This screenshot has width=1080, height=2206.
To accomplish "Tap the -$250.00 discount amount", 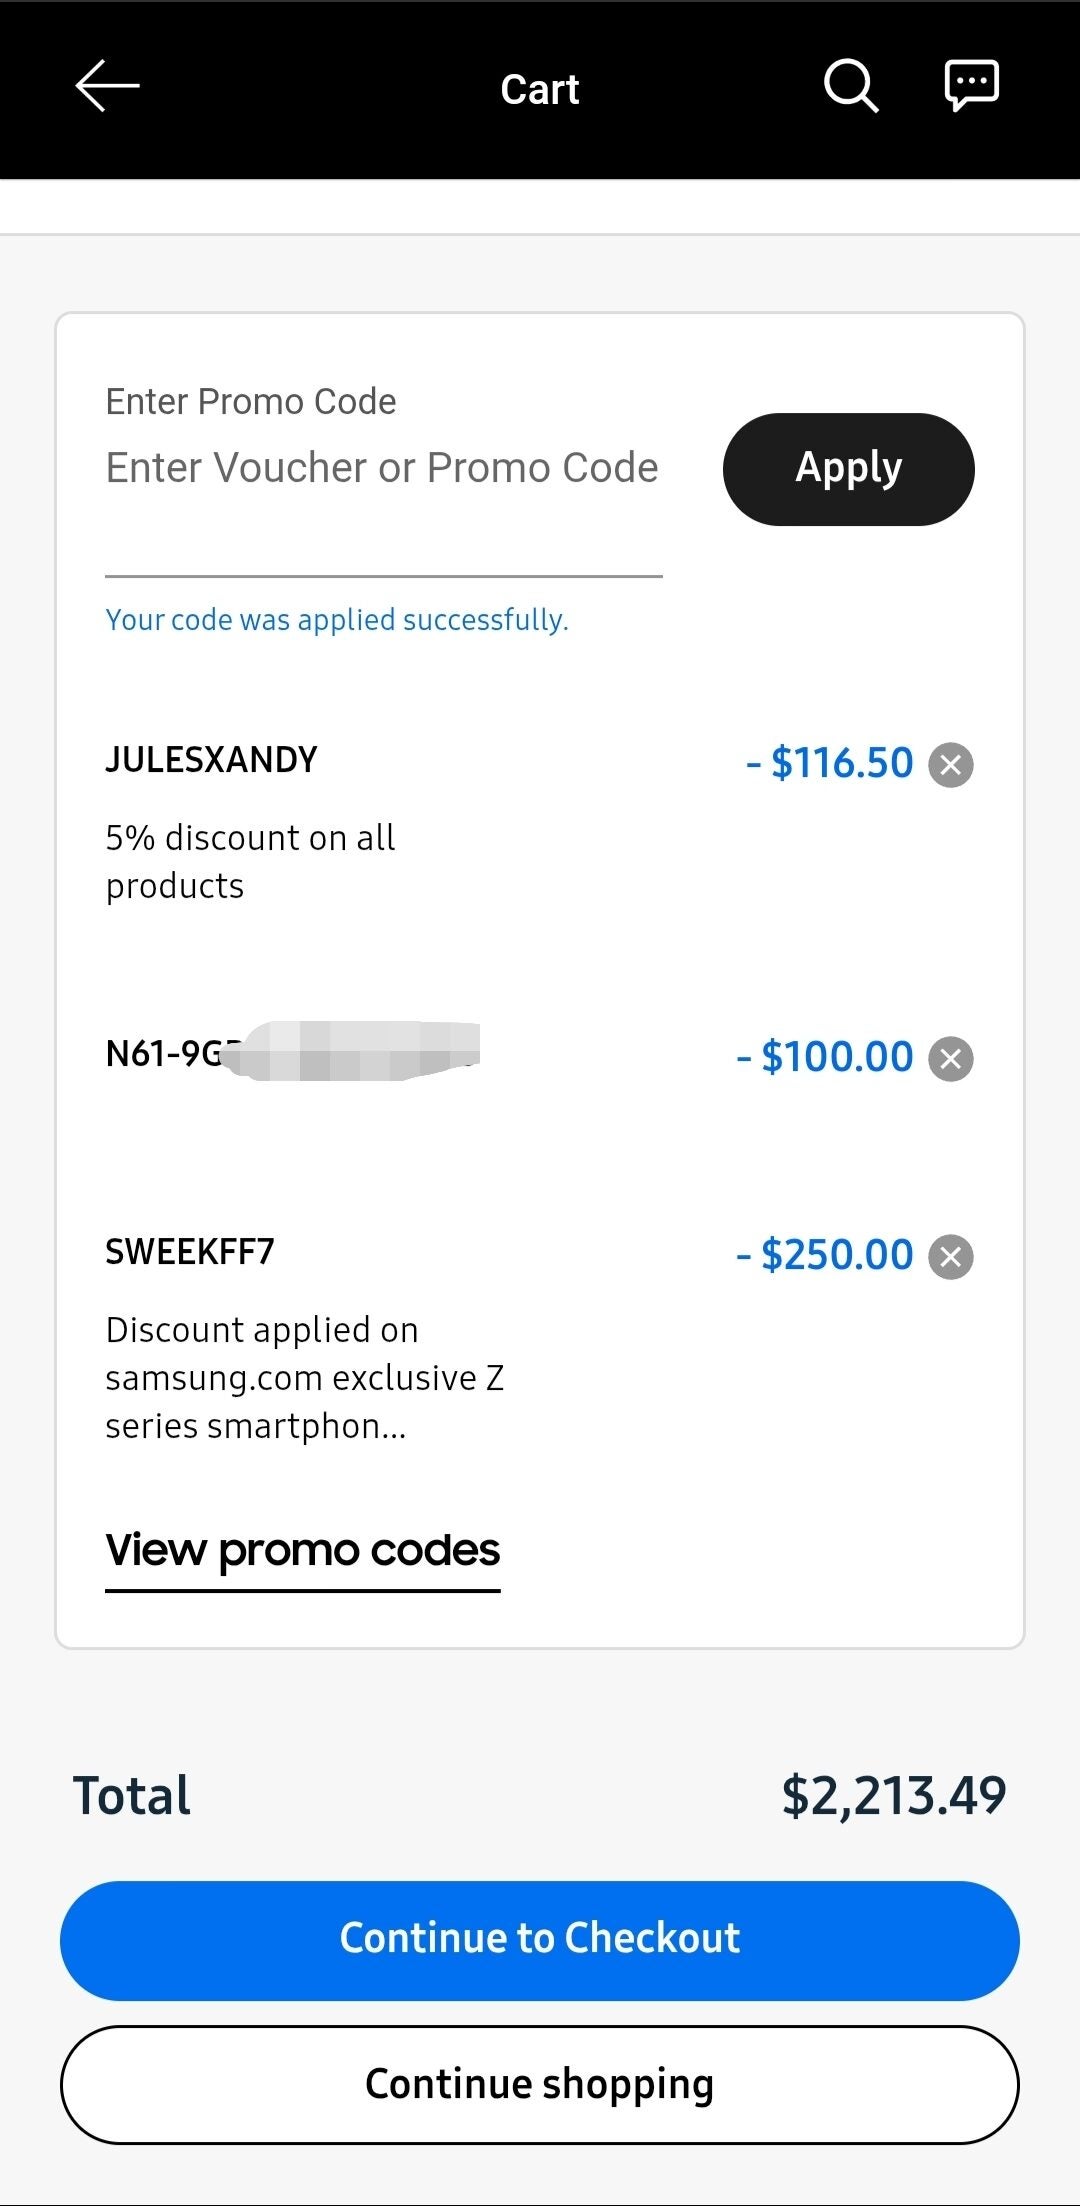I will click(825, 1256).
